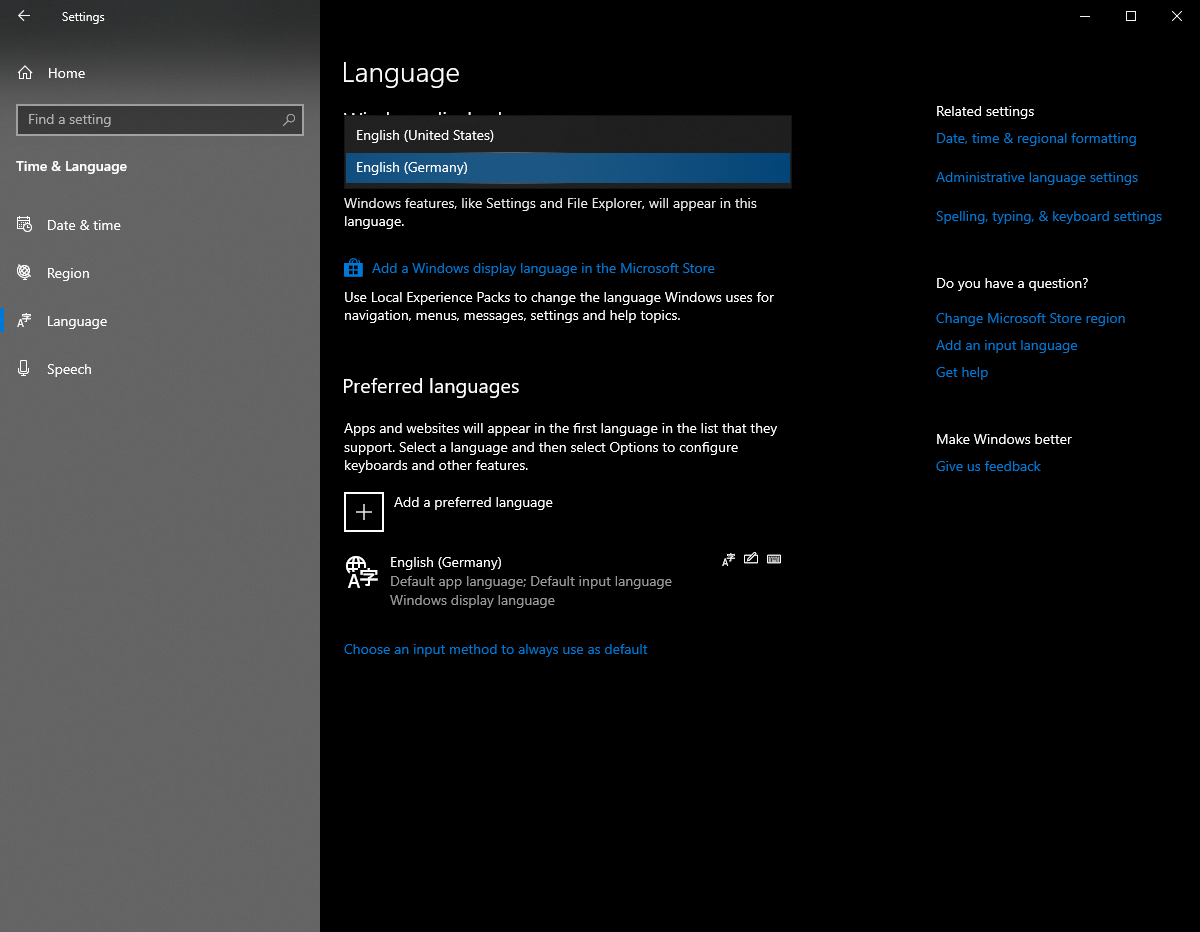The height and width of the screenshot is (932, 1200).
Task: Choose English (United States) in the dropdown list
Action: click(568, 135)
